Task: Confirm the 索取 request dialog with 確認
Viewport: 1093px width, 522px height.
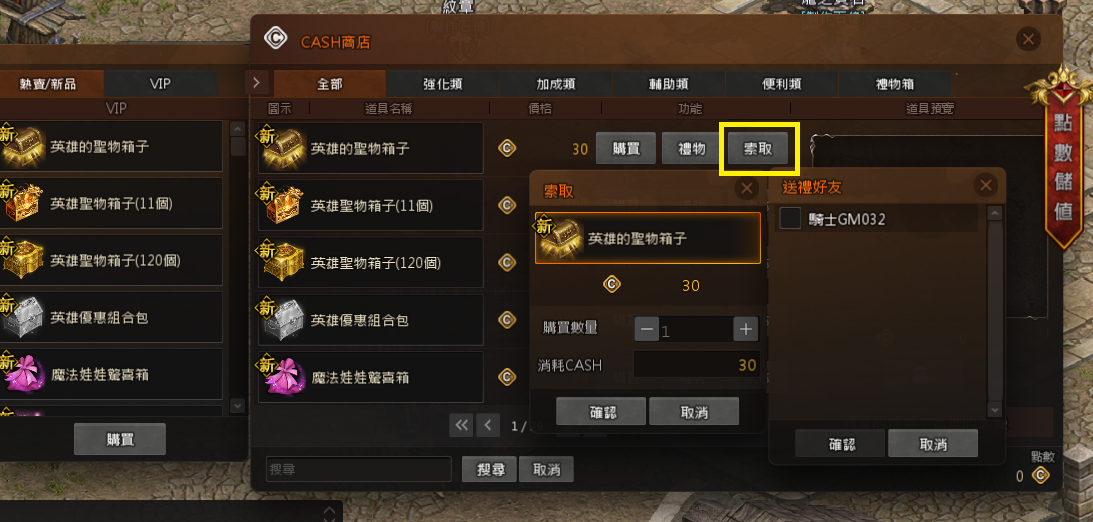Action: point(600,411)
